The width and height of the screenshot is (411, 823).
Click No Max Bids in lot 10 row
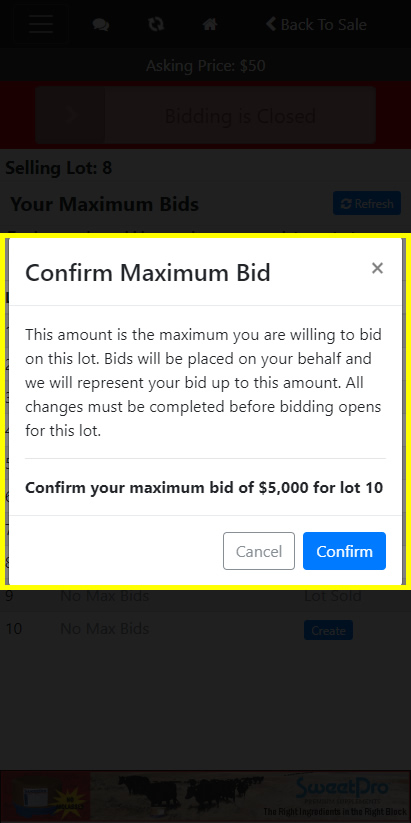[104, 629]
